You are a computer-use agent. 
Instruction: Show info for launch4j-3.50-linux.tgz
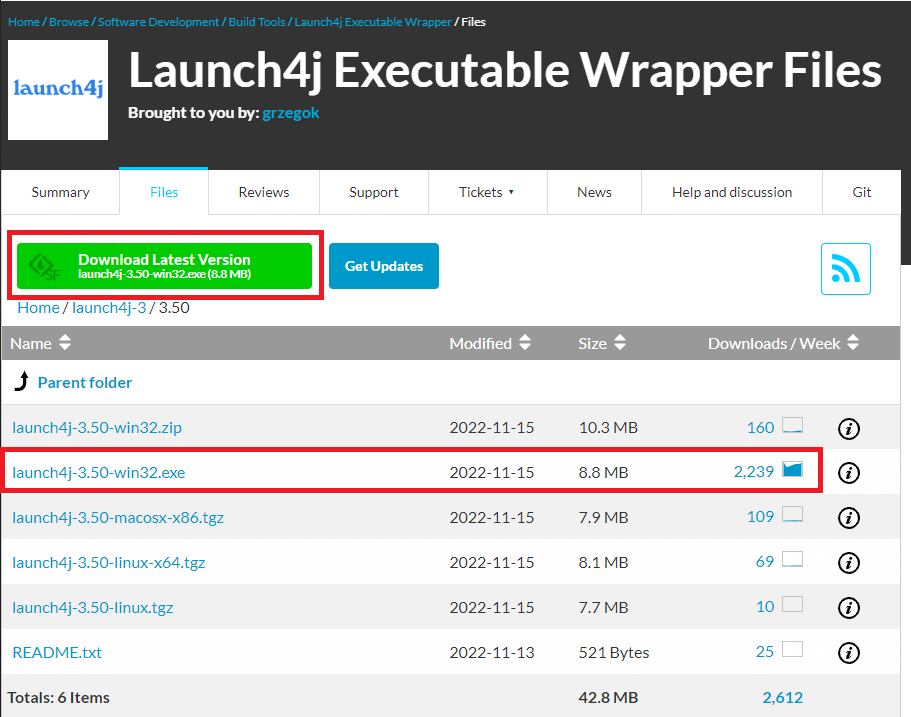pyautogui.click(x=849, y=608)
